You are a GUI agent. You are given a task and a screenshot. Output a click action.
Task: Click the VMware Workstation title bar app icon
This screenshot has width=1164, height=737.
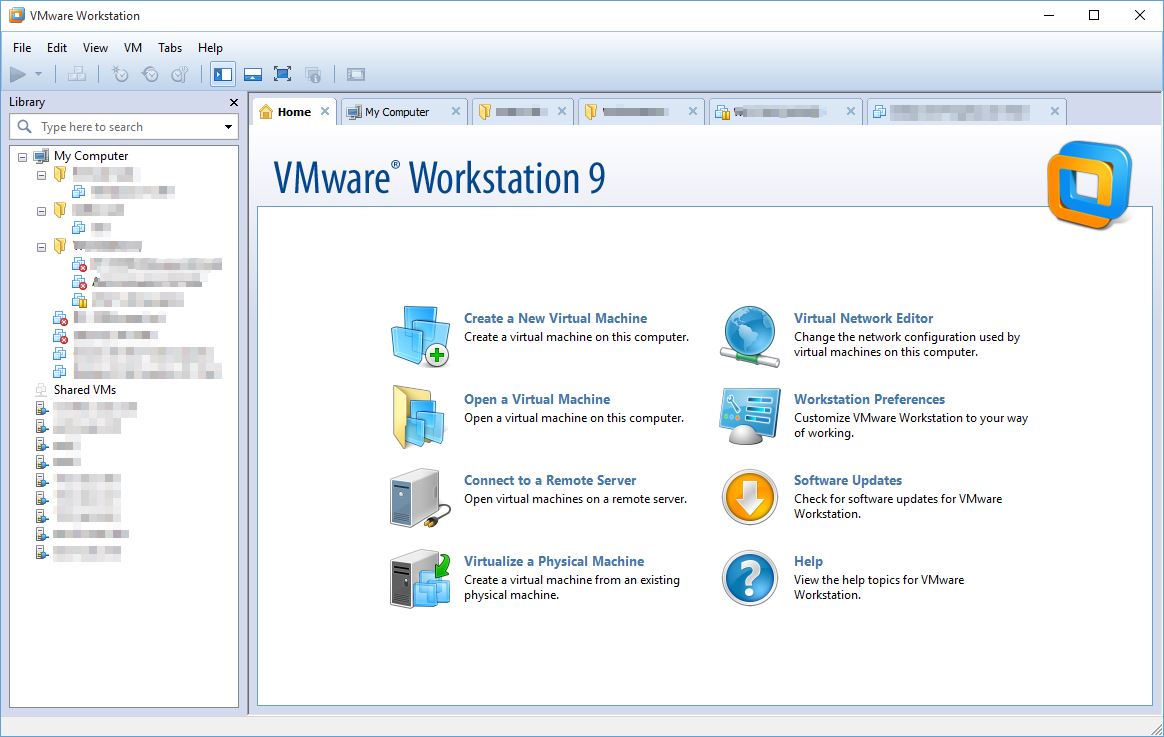pyautogui.click(x=16, y=16)
